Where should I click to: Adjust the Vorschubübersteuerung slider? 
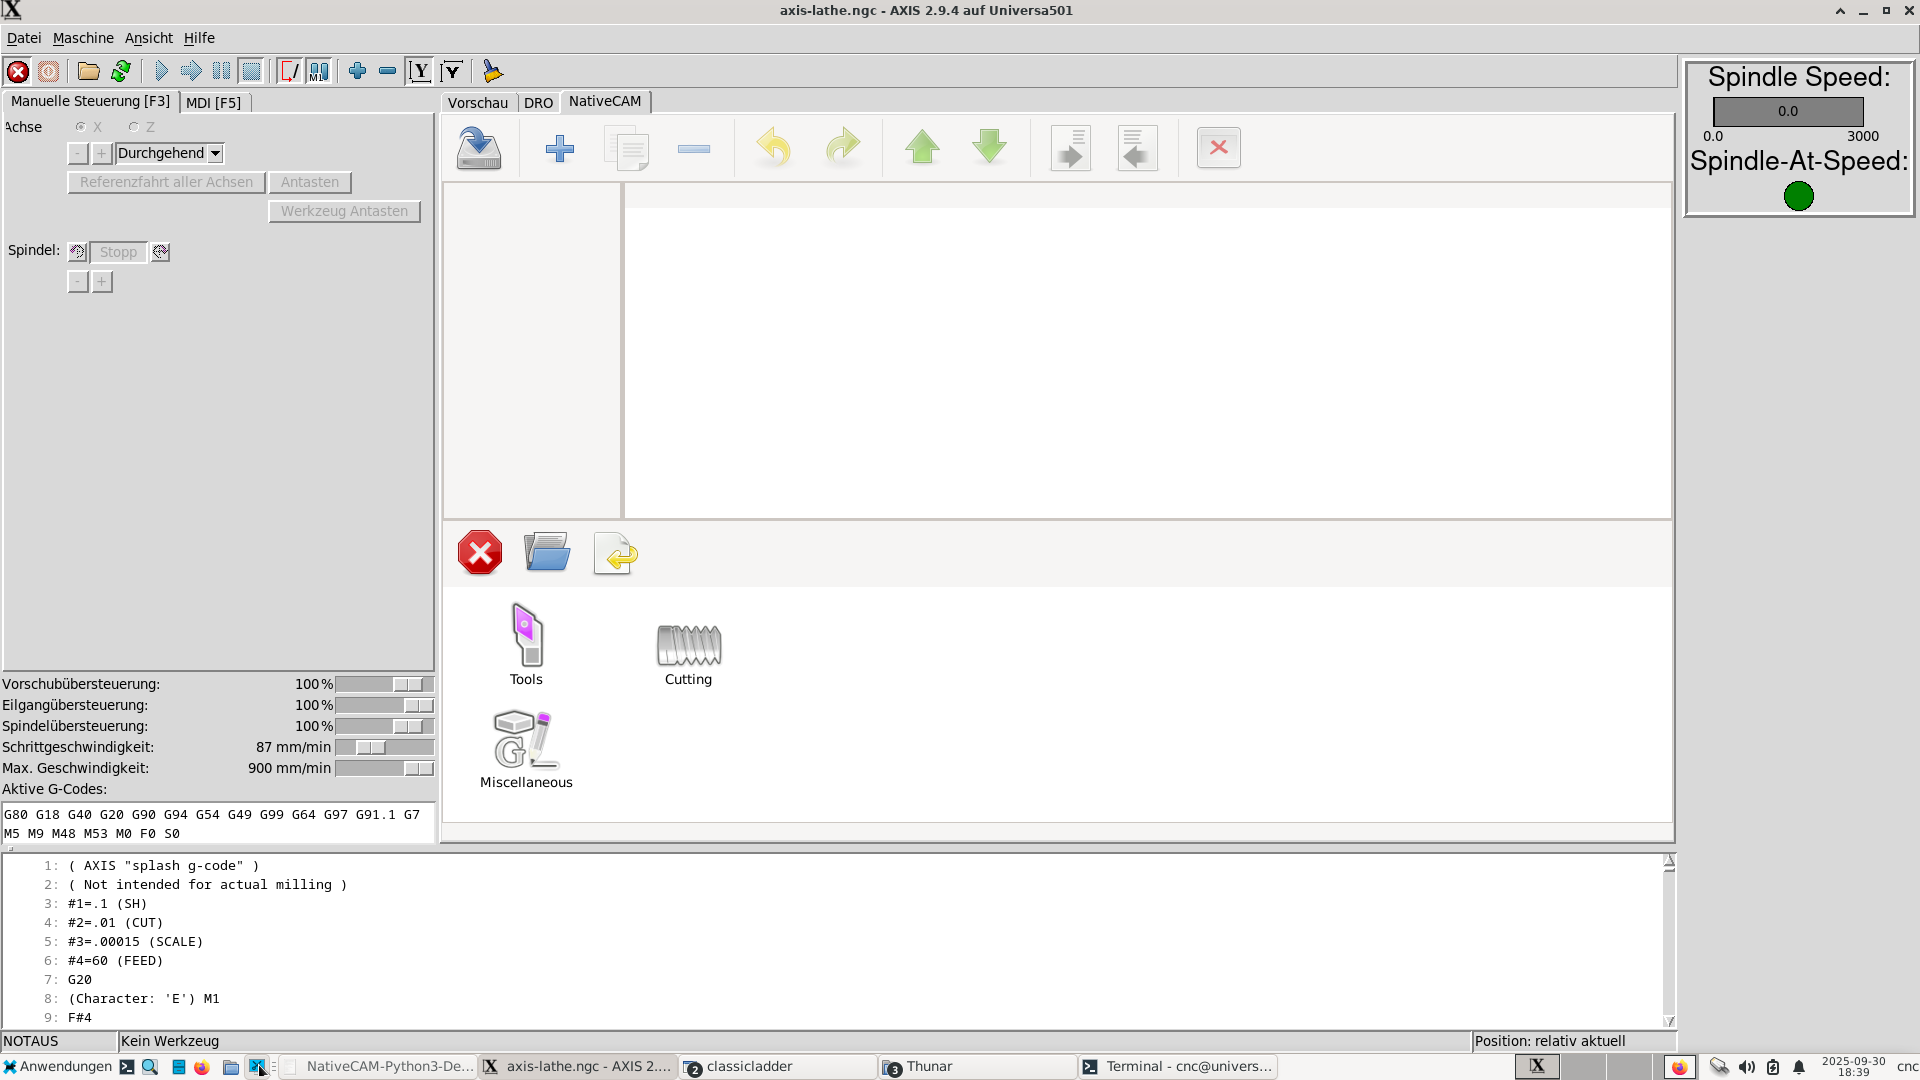tap(407, 685)
